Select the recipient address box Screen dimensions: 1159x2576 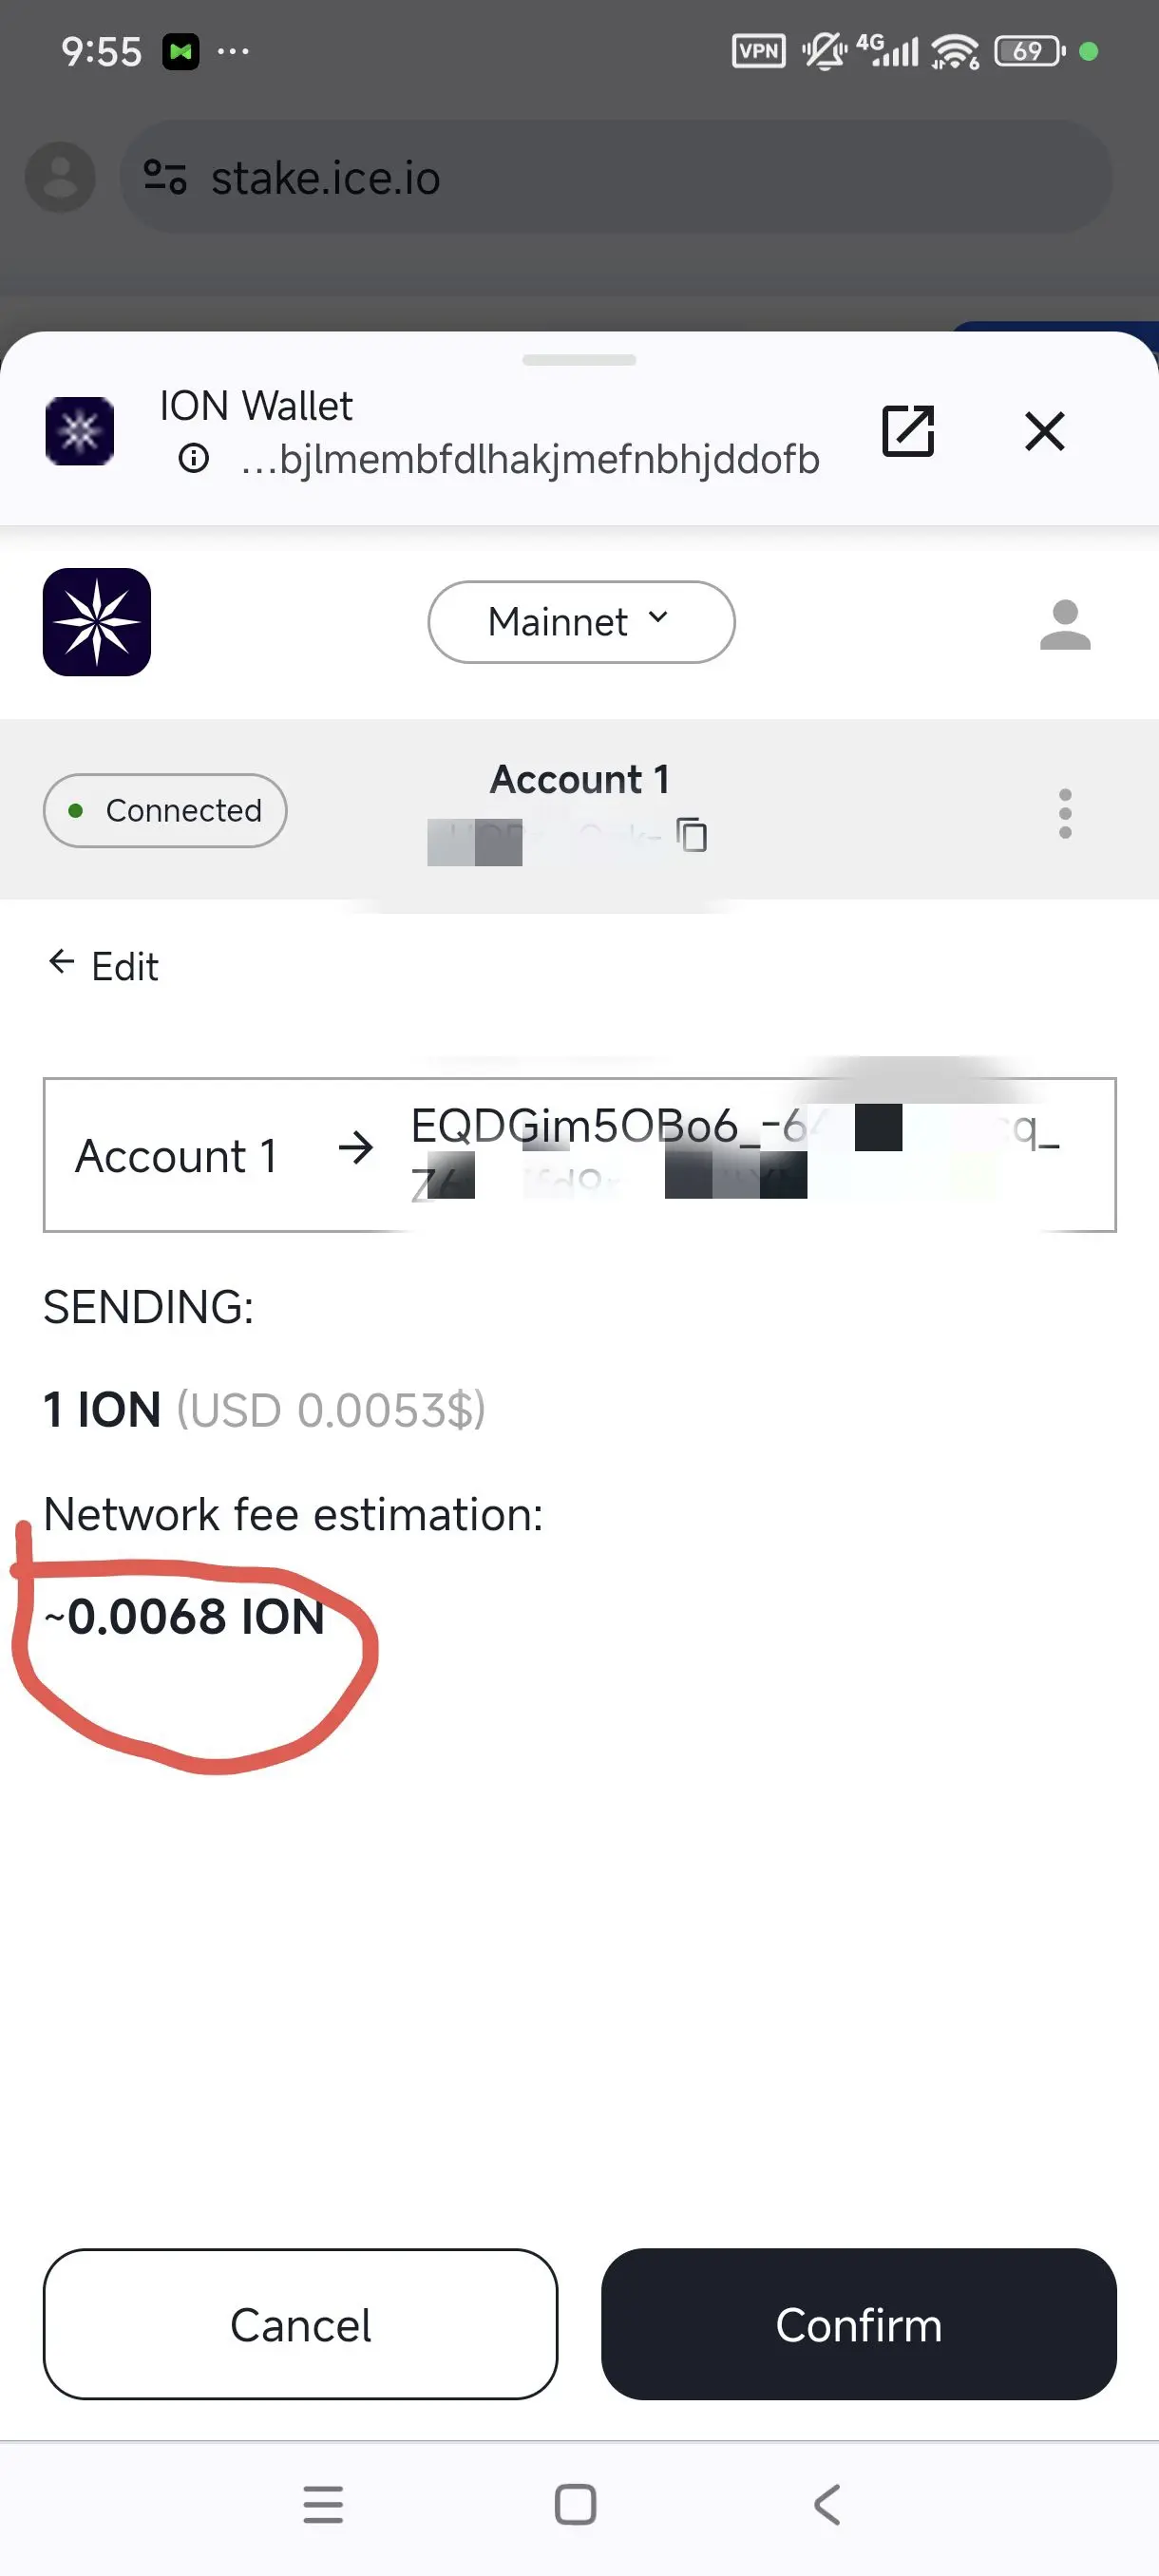pyautogui.click(x=579, y=1155)
